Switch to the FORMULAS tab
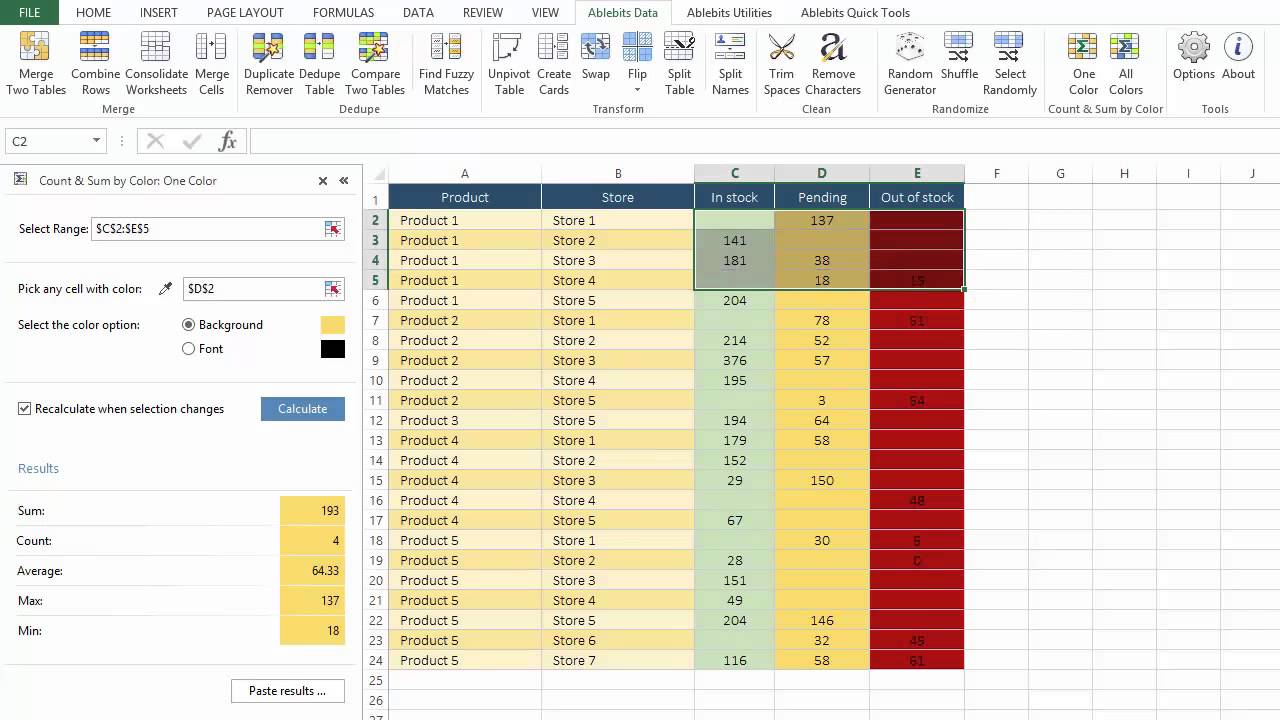The width and height of the screenshot is (1280, 720). pyautogui.click(x=343, y=13)
